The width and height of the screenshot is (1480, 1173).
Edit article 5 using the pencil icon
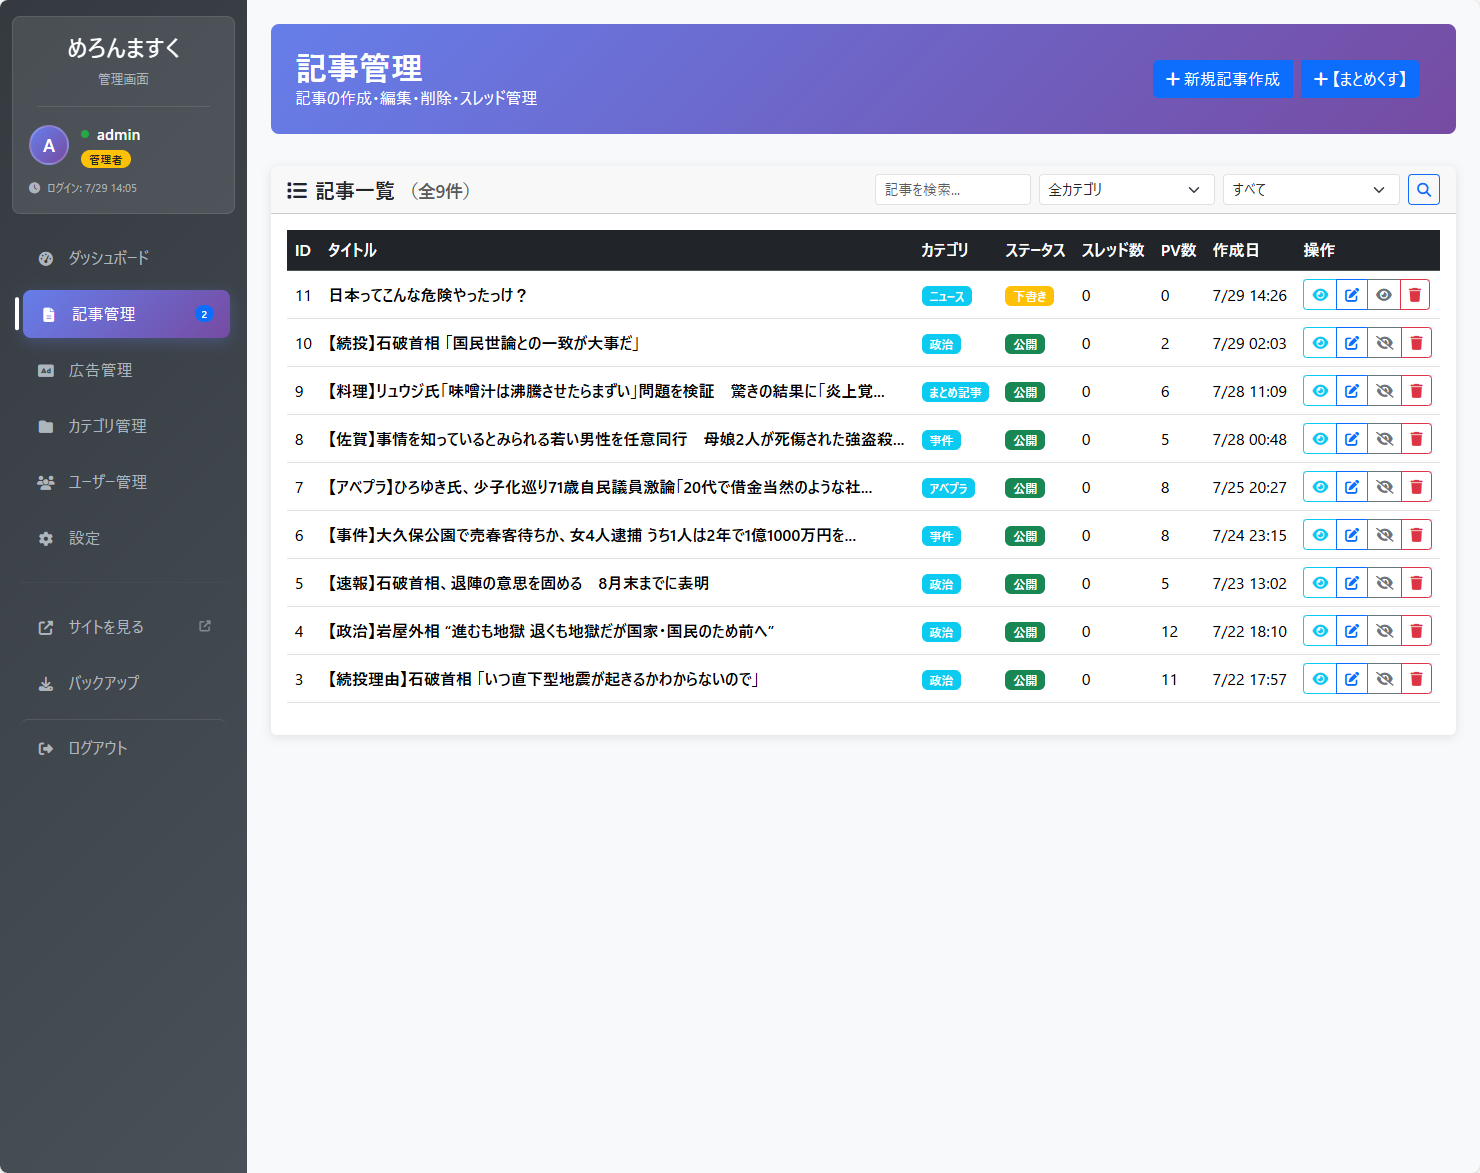[x=1352, y=583]
